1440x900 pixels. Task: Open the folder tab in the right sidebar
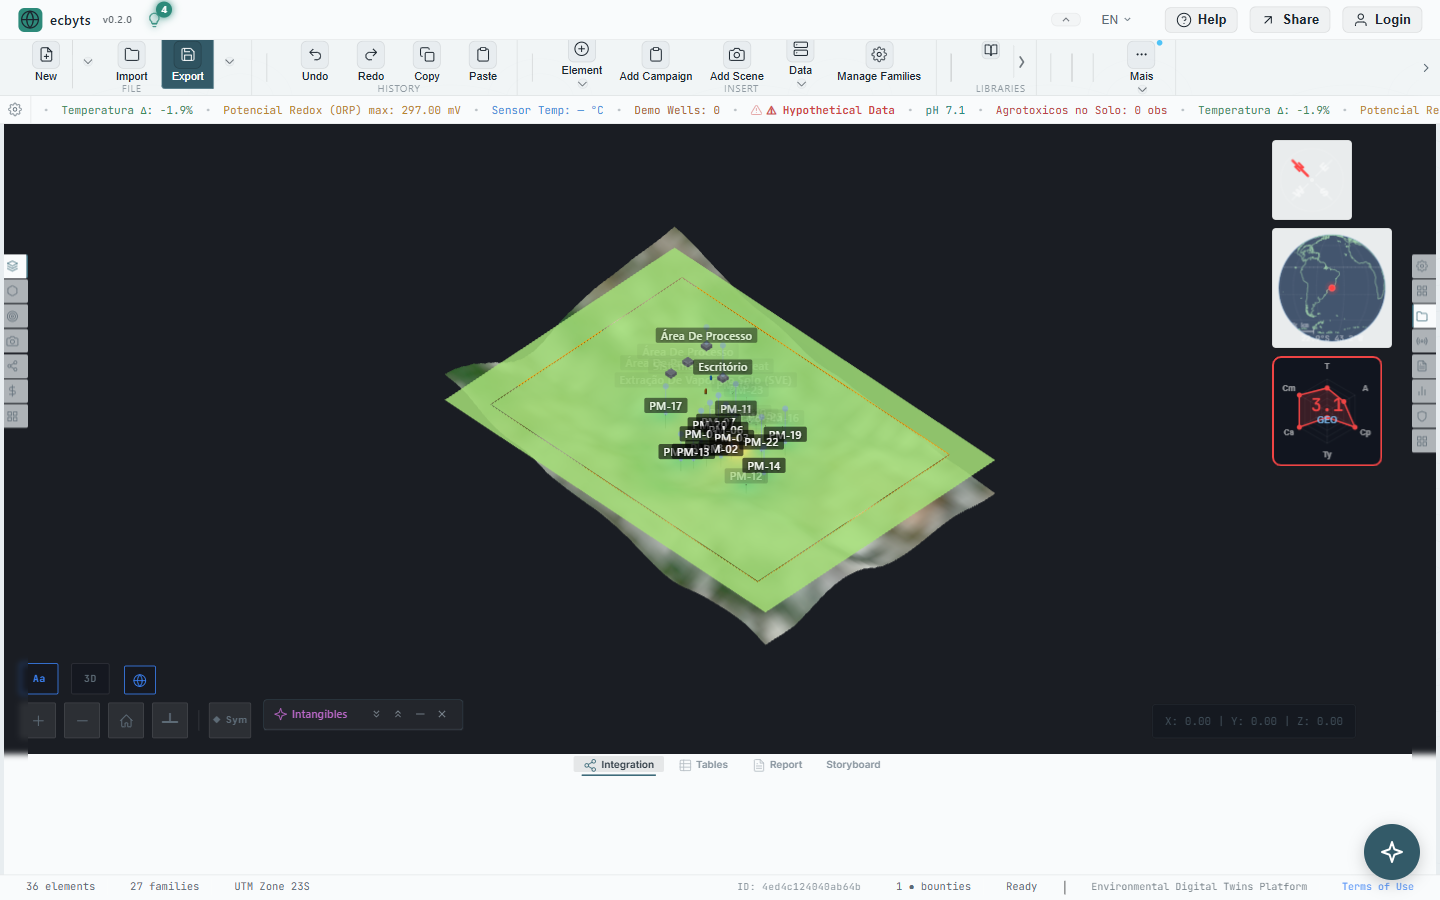coord(1422,316)
